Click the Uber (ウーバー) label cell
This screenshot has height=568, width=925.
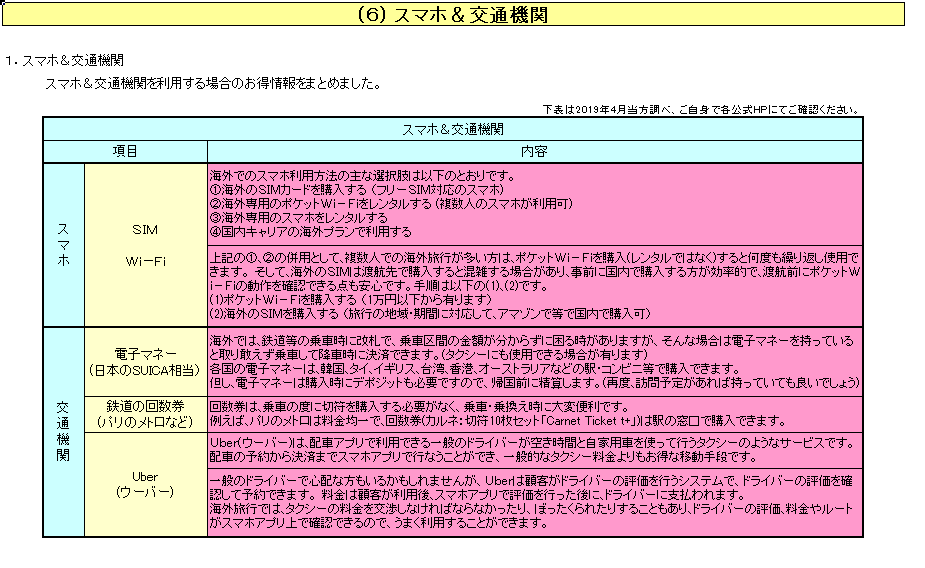click(145, 484)
